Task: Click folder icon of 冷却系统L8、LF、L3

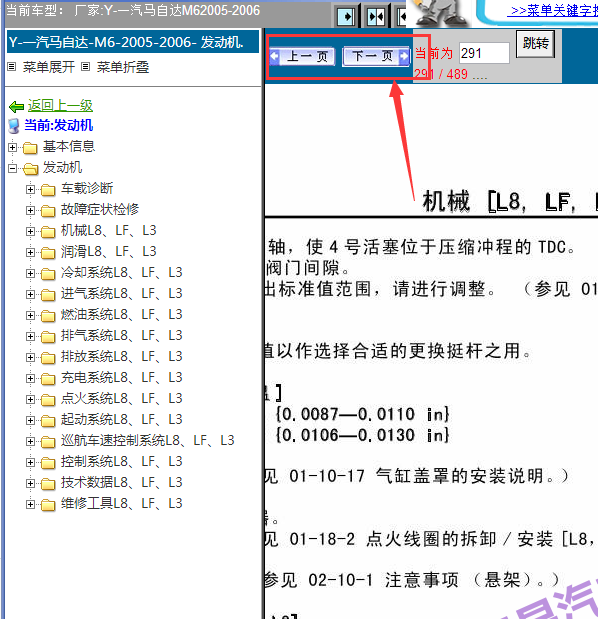Action: pyautogui.click(x=48, y=274)
